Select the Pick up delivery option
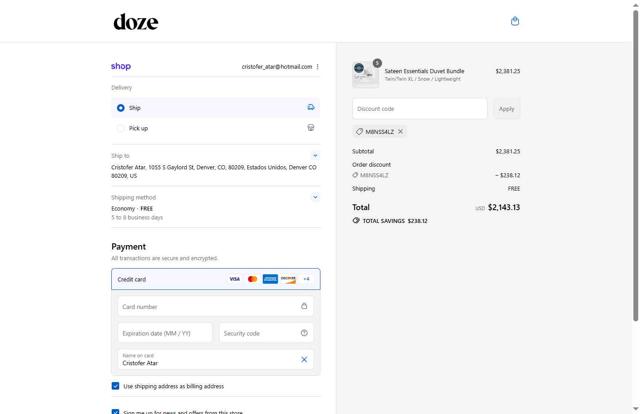 click(x=216, y=128)
